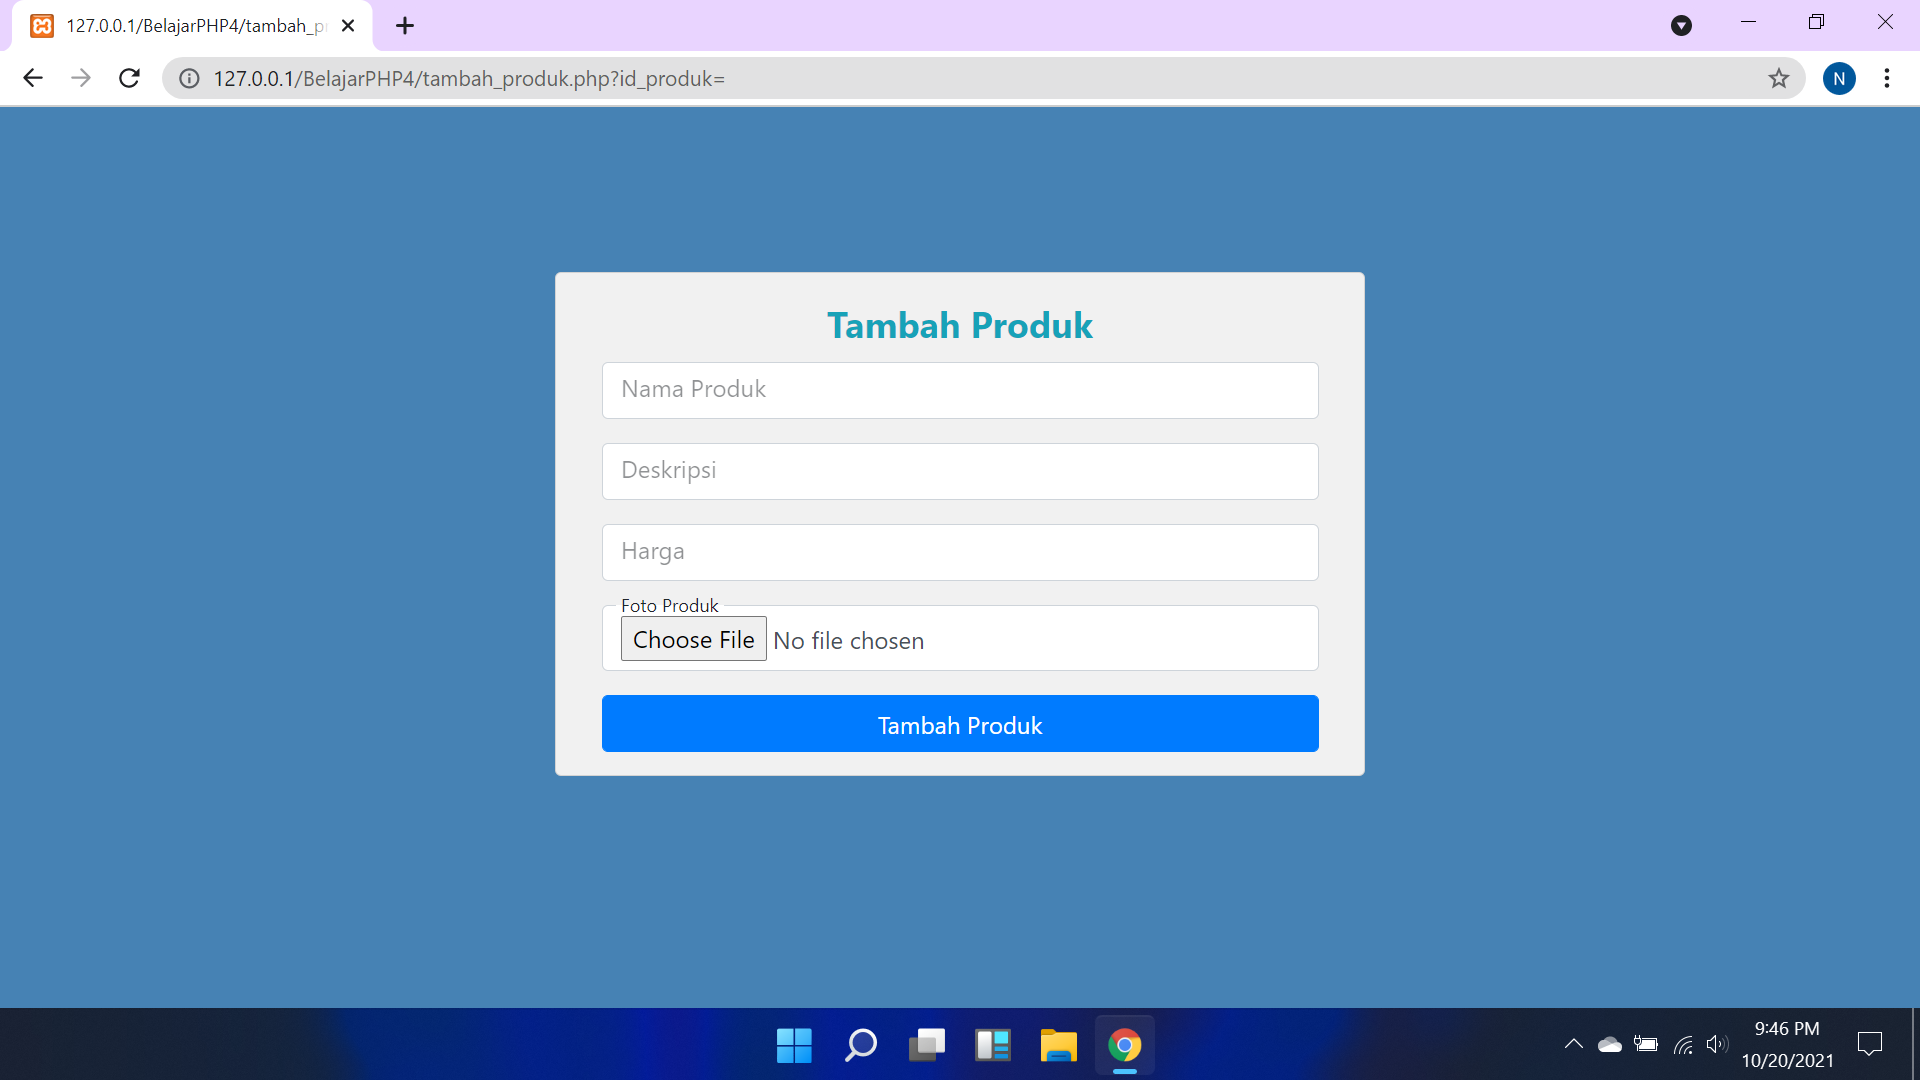The height and width of the screenshot is (1080, 1920).
Task: Click the back navigation arrow
Action: pos(33,77)
